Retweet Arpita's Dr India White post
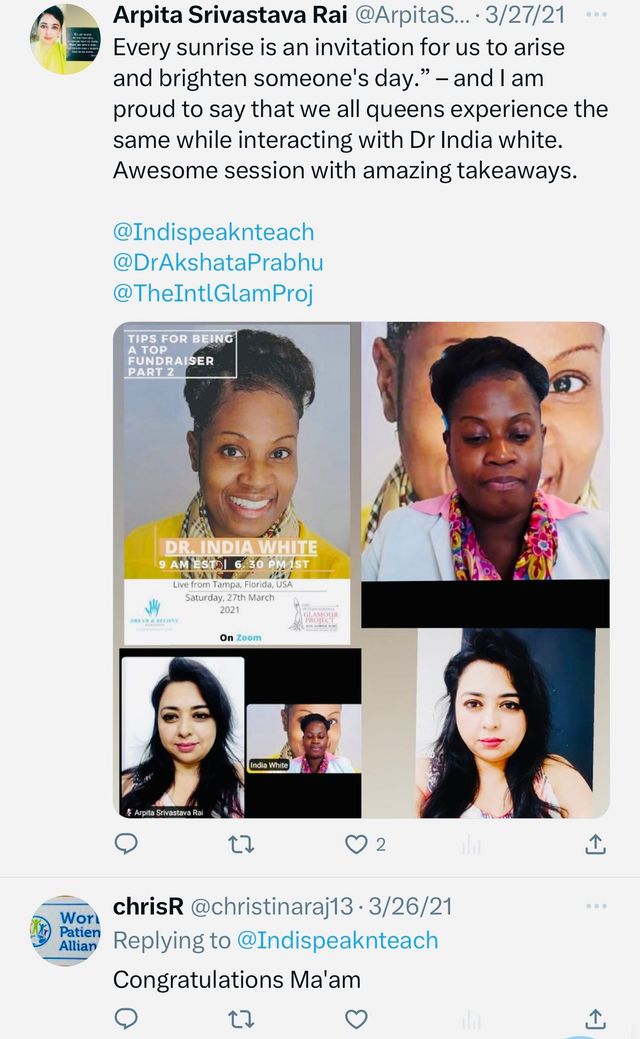Viewport: 640px width, 1039px height. tap(240, 844)
